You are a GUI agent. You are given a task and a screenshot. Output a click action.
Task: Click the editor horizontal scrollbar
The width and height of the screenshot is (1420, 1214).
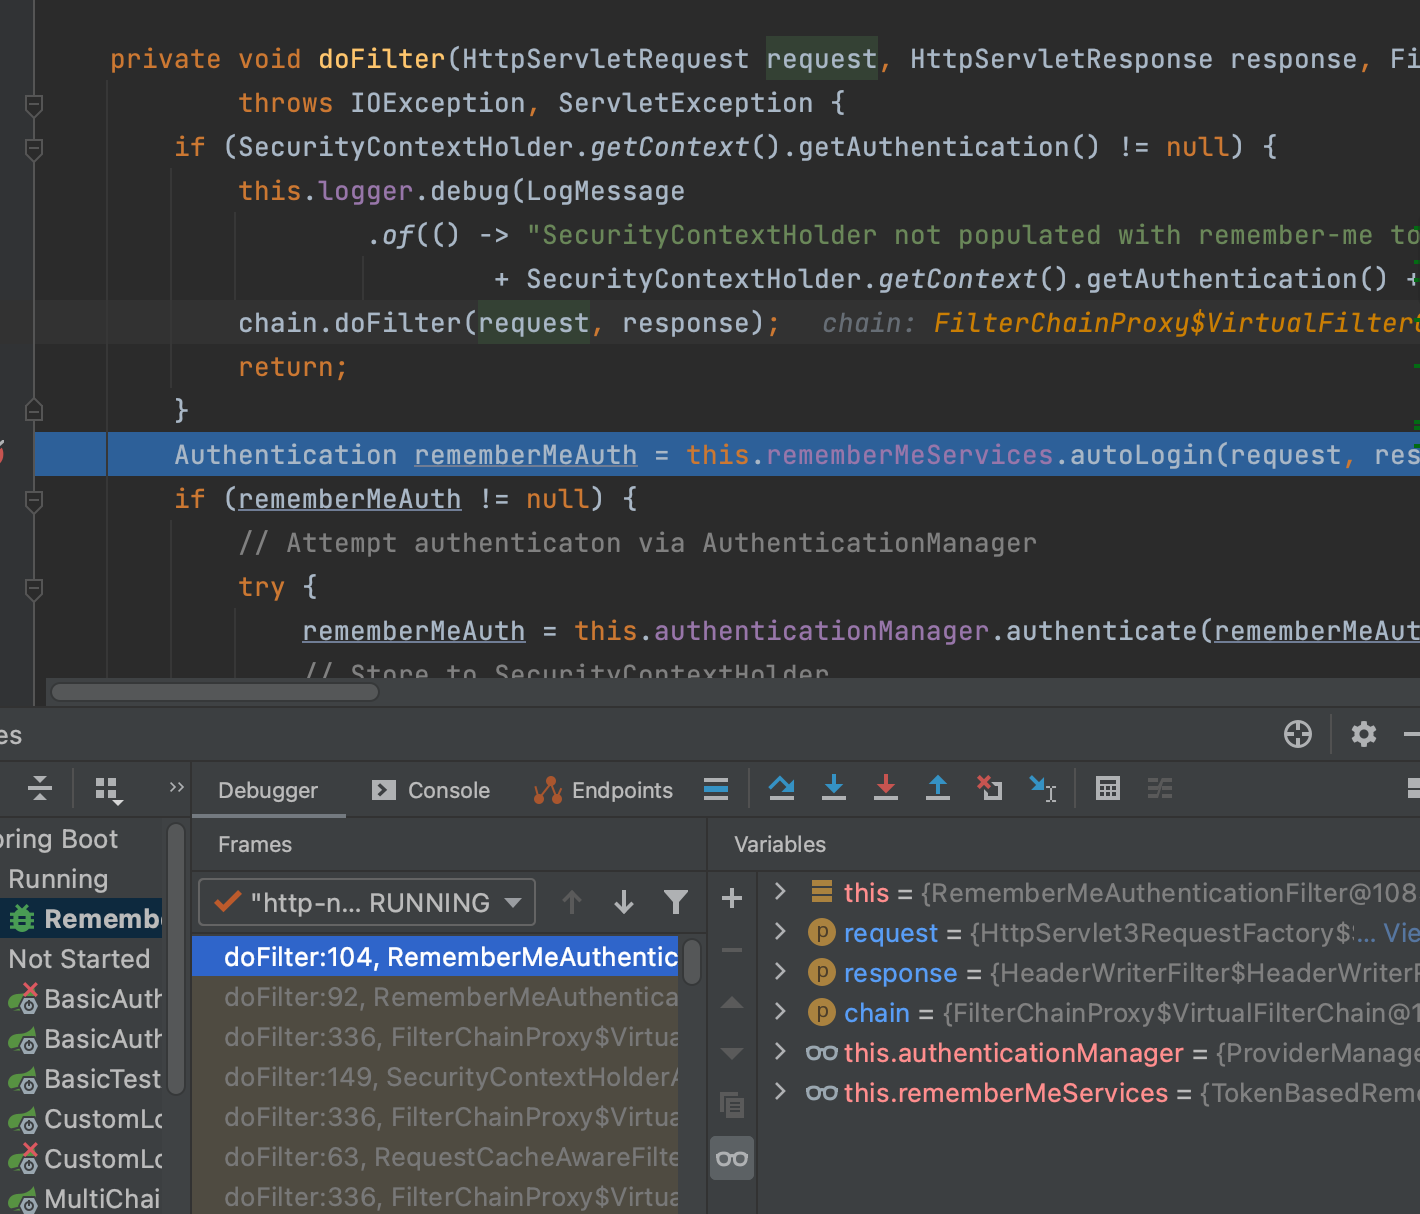click(x=214, y=692)
